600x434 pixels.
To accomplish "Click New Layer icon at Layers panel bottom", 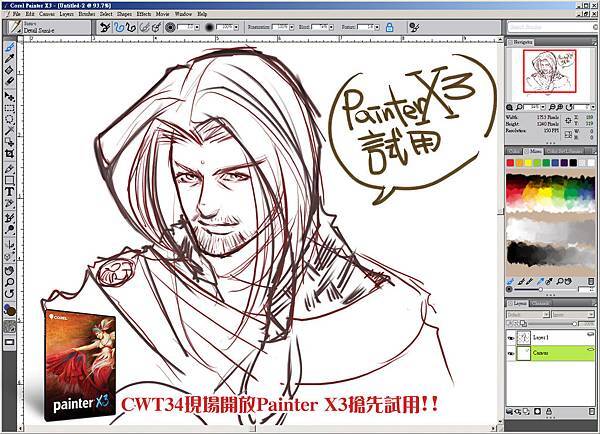I will tap(527, 412).
